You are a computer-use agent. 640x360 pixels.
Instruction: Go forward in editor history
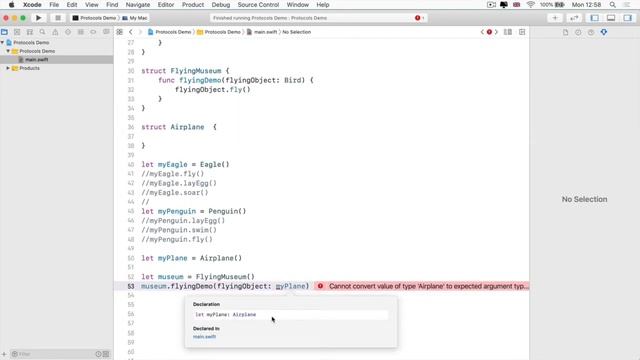coord(140,32)
